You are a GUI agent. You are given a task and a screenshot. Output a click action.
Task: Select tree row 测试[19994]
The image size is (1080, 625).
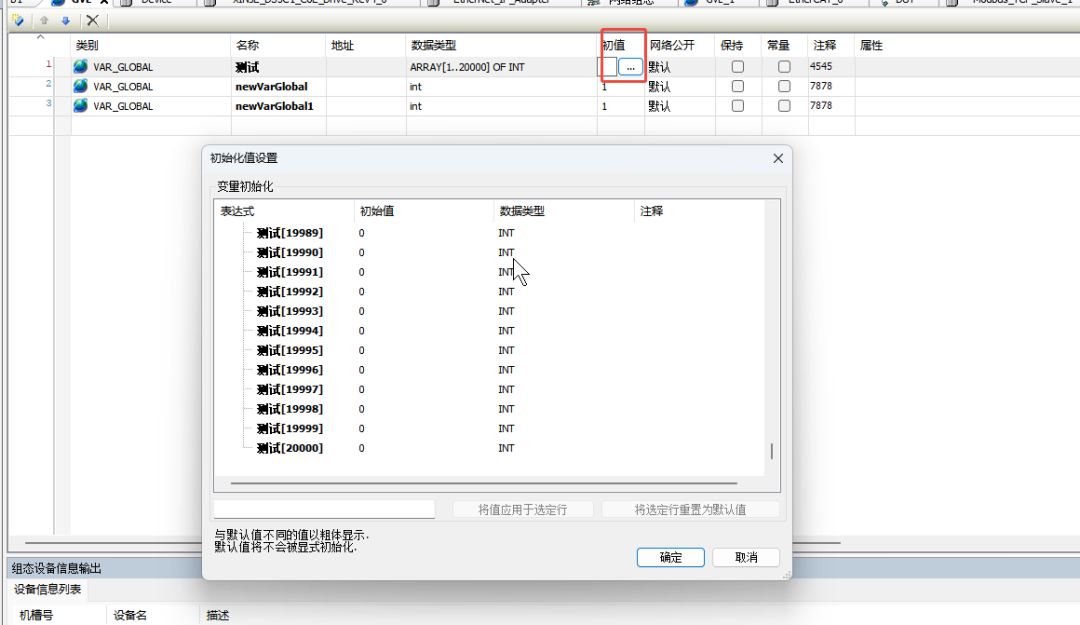tap(289, 331)
